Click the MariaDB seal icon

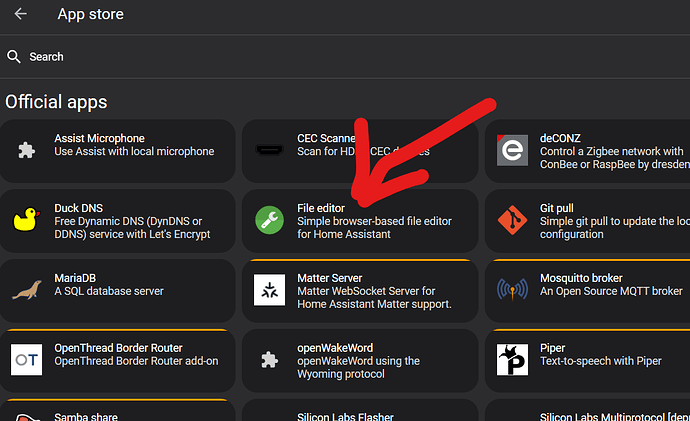click(x=26, y=290)
